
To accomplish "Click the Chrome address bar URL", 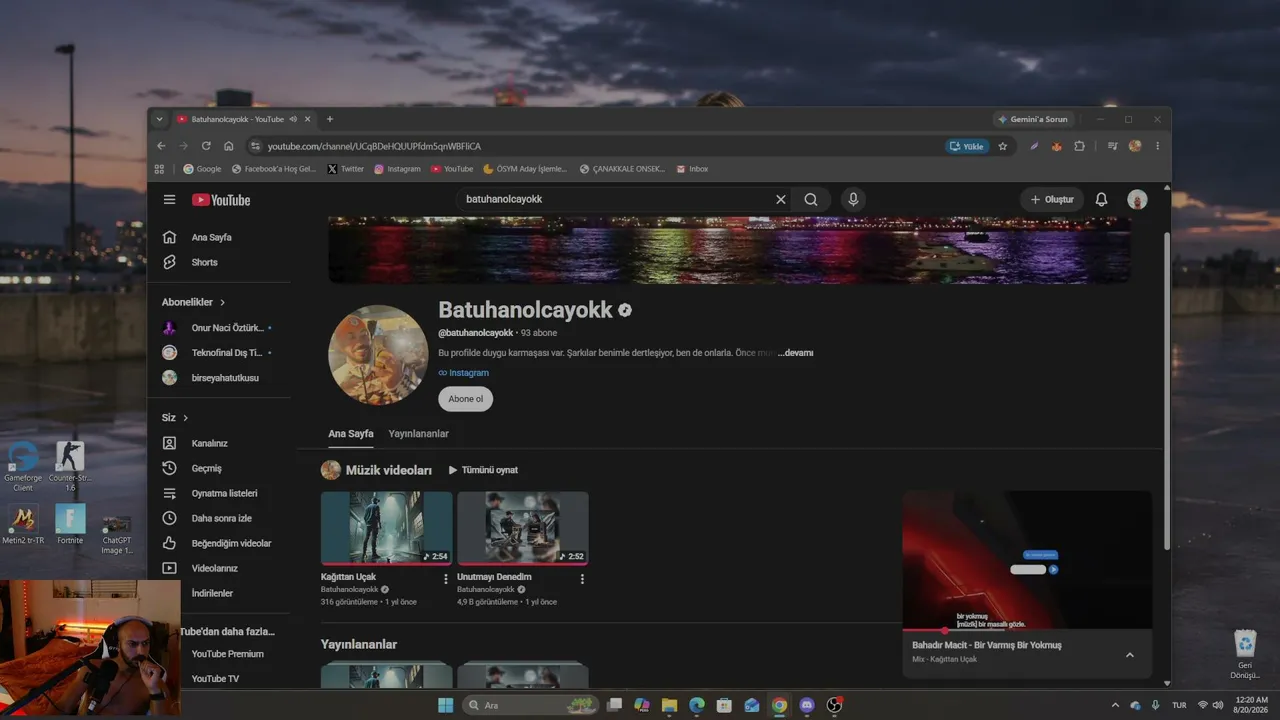I will tap(374, 146).
